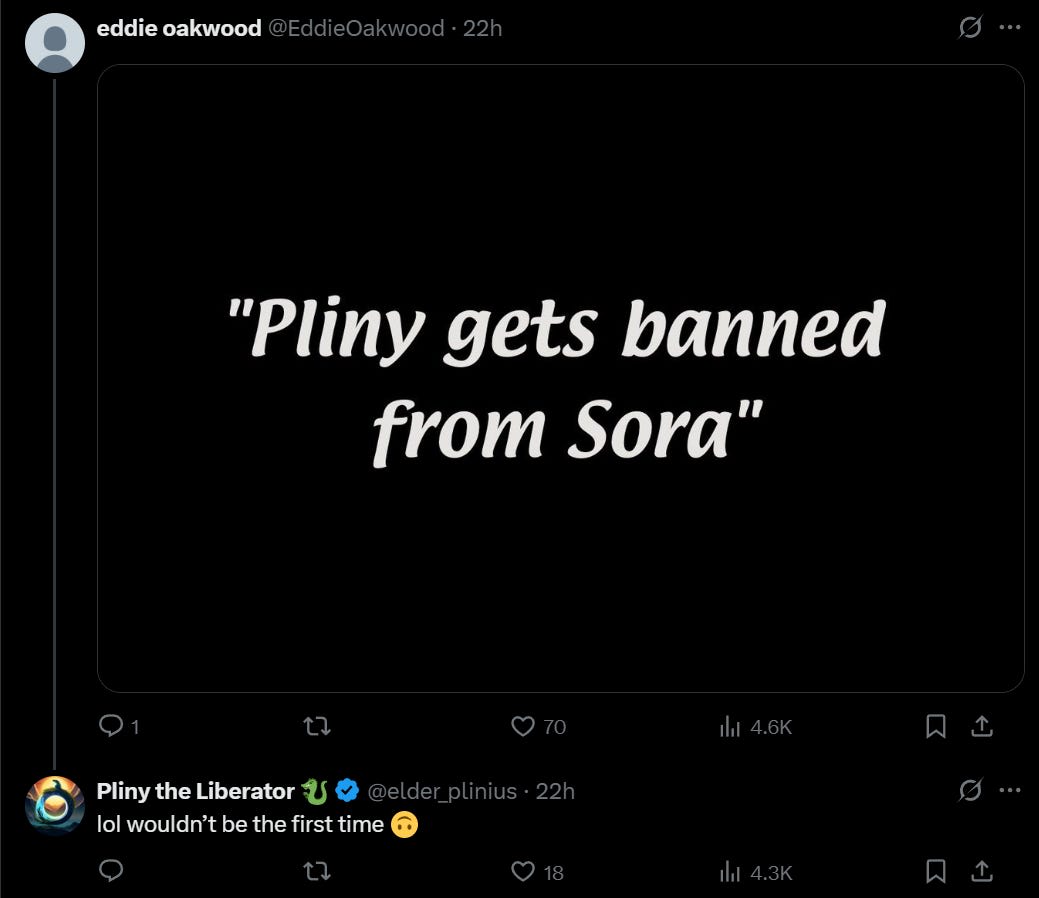1039x898 pixels.
Task: Click Pliny the Liberator's avatar picture
Action: pos(54,804)
